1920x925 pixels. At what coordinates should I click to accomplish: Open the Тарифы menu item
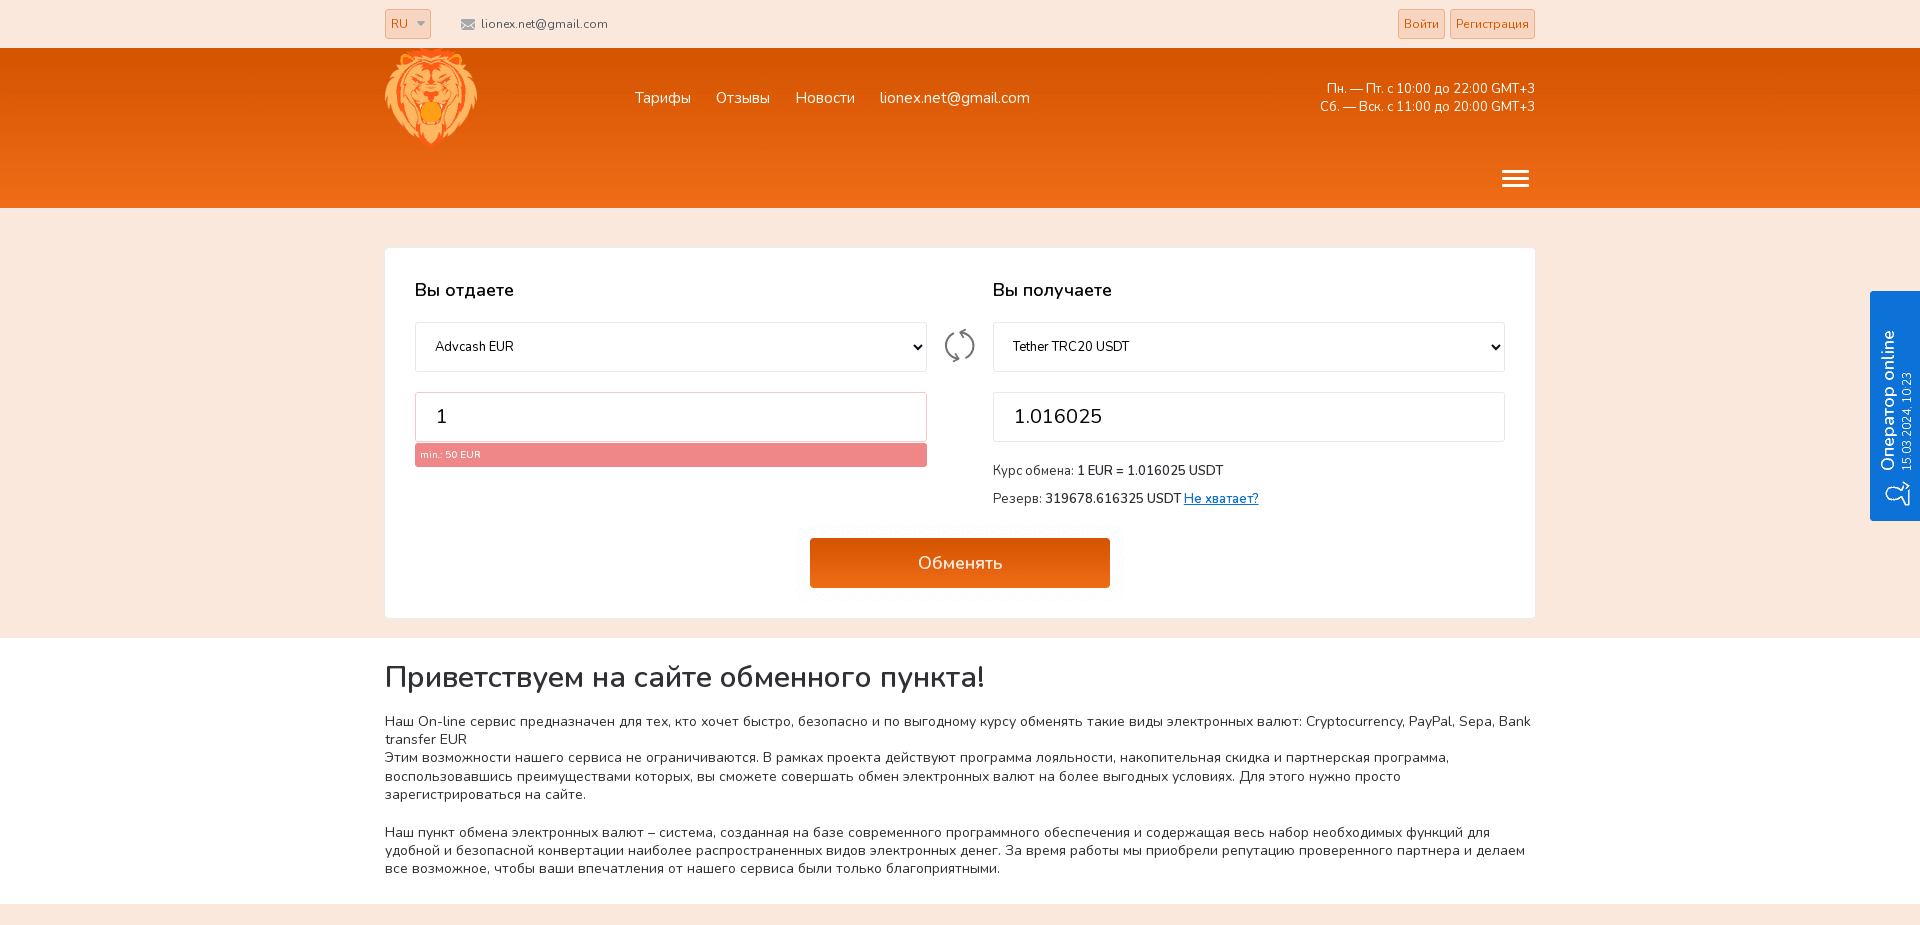click(661, 97)
